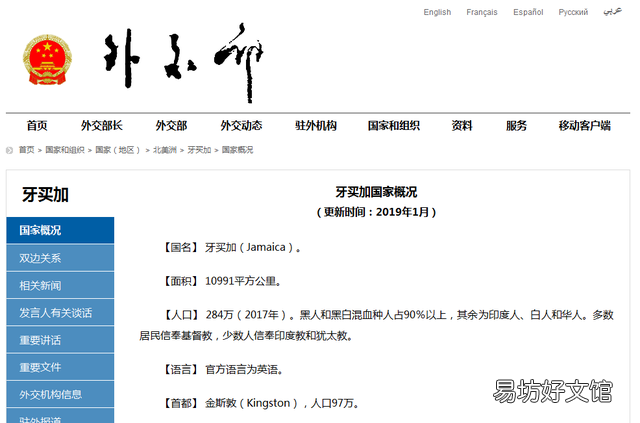
Task: Open the 移动客户端 navigation menu
Action: (585, 126)
